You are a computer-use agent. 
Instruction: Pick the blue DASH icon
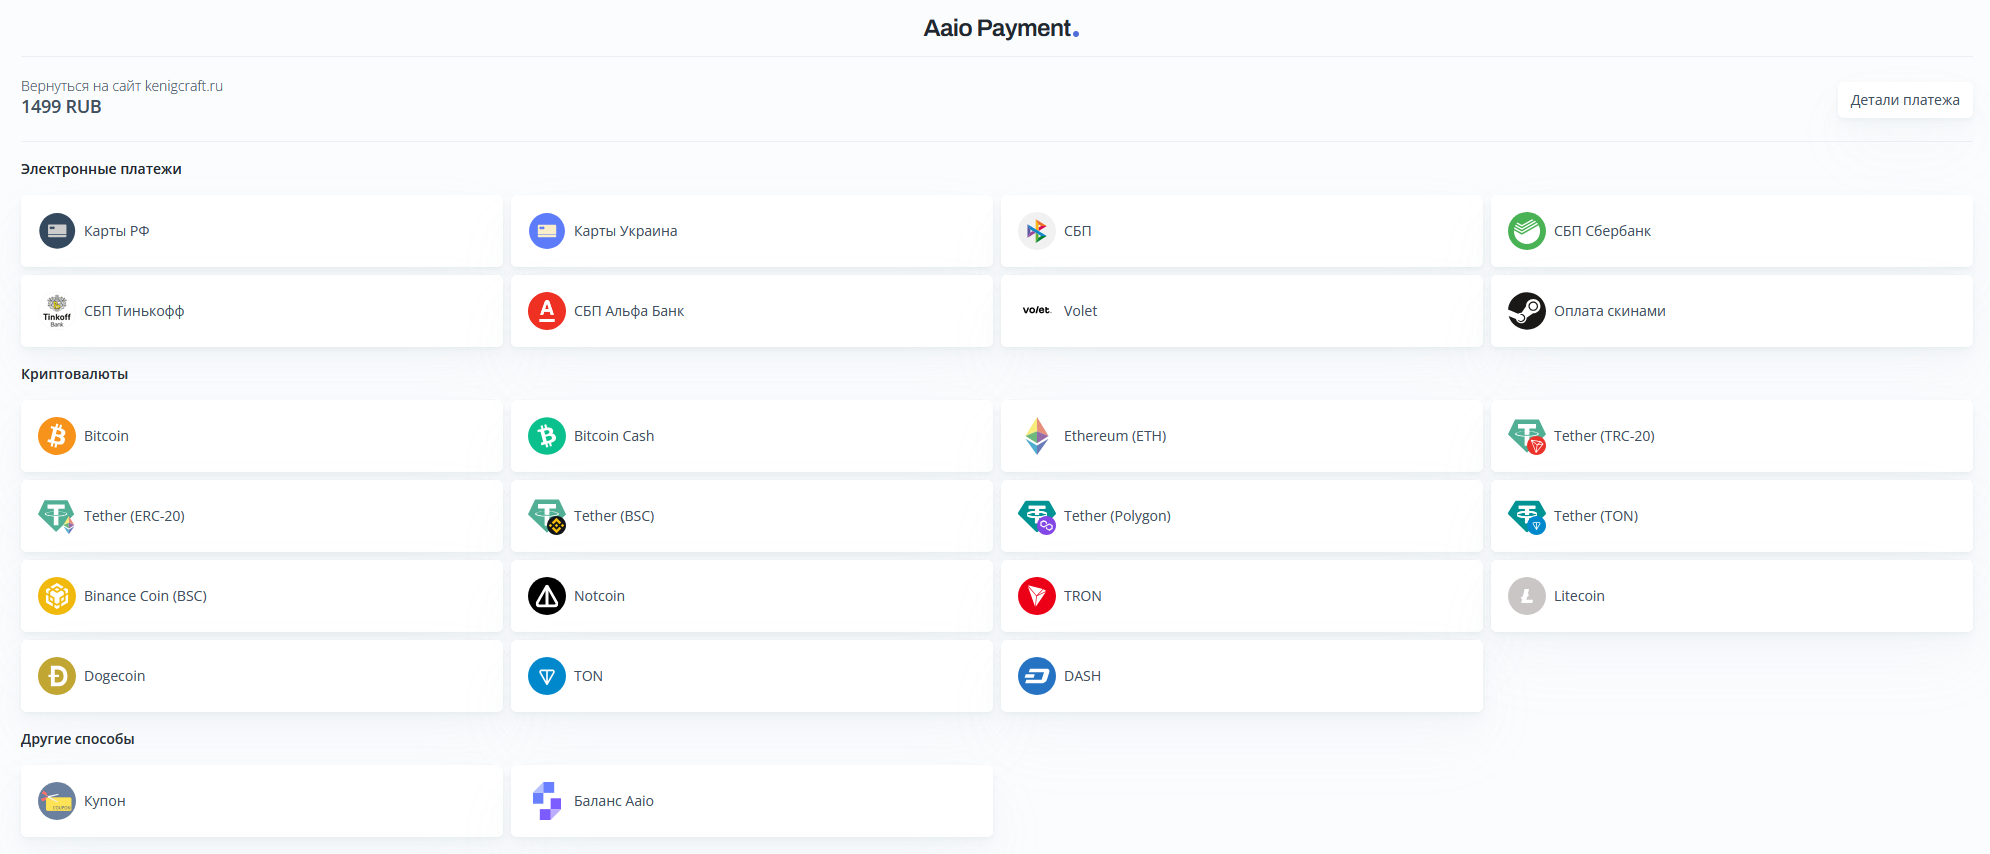(1037, 676)
